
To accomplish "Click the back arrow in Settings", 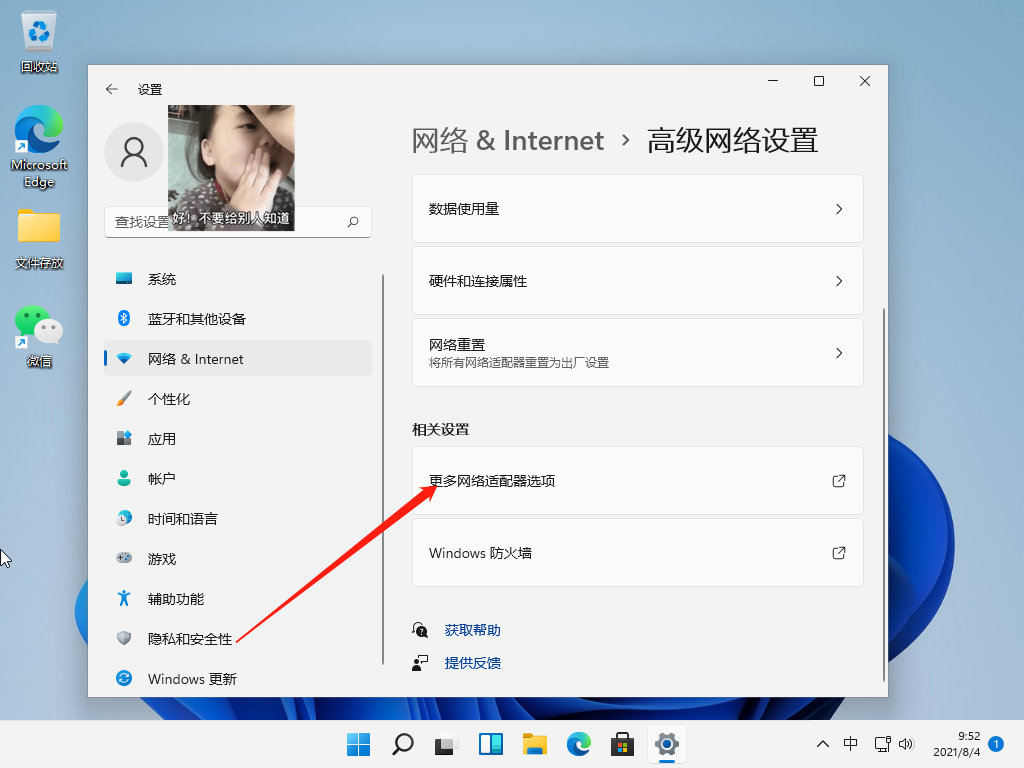I will coord(112,89).
